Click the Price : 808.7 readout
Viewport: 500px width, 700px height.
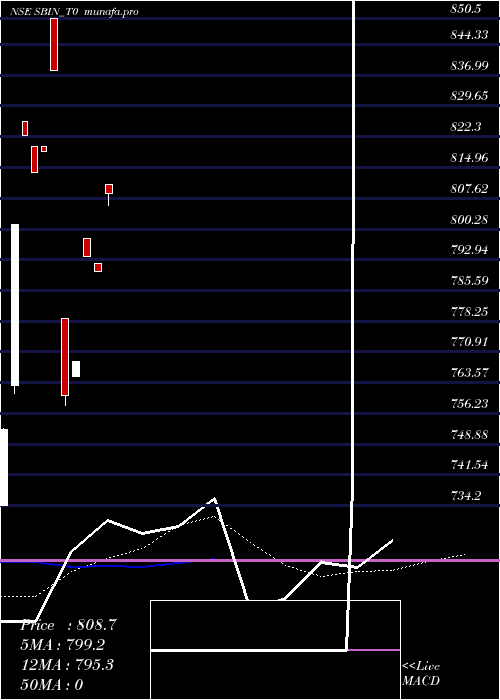point(68,625)
